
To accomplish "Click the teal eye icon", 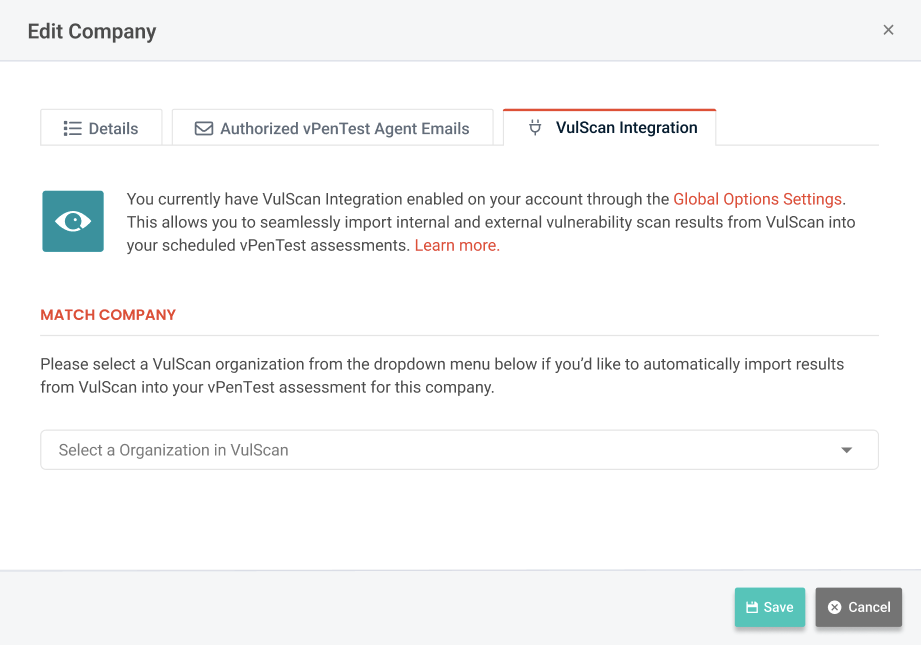I will click(x=73, y=221).
